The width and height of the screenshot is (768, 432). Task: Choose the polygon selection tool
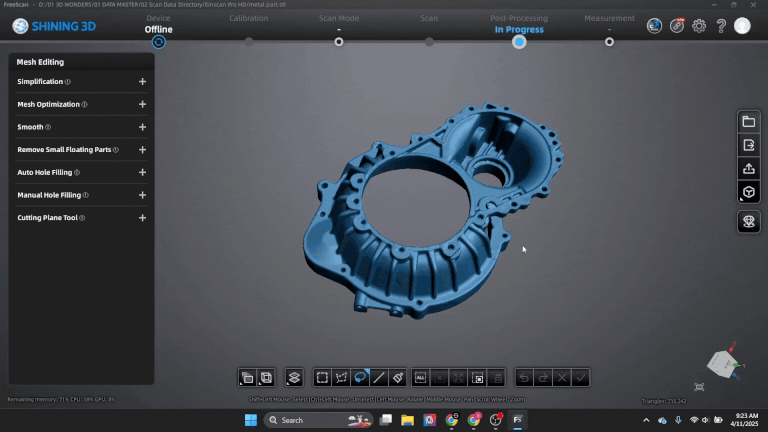pos(341,378)
